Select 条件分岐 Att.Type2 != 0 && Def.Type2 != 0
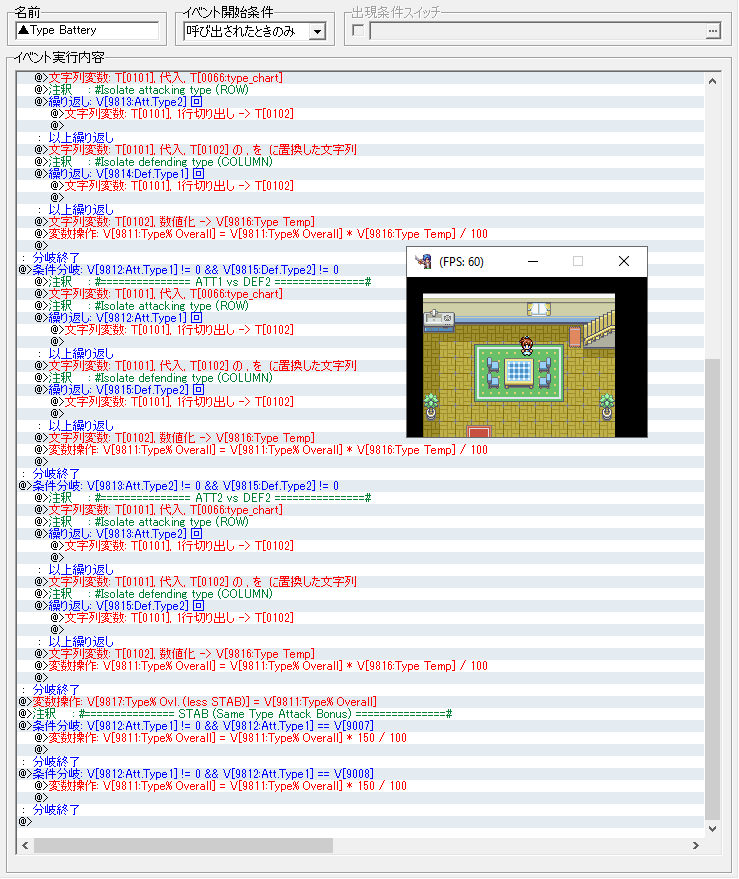Screen dimensions: 739x879 coord(361,486)
